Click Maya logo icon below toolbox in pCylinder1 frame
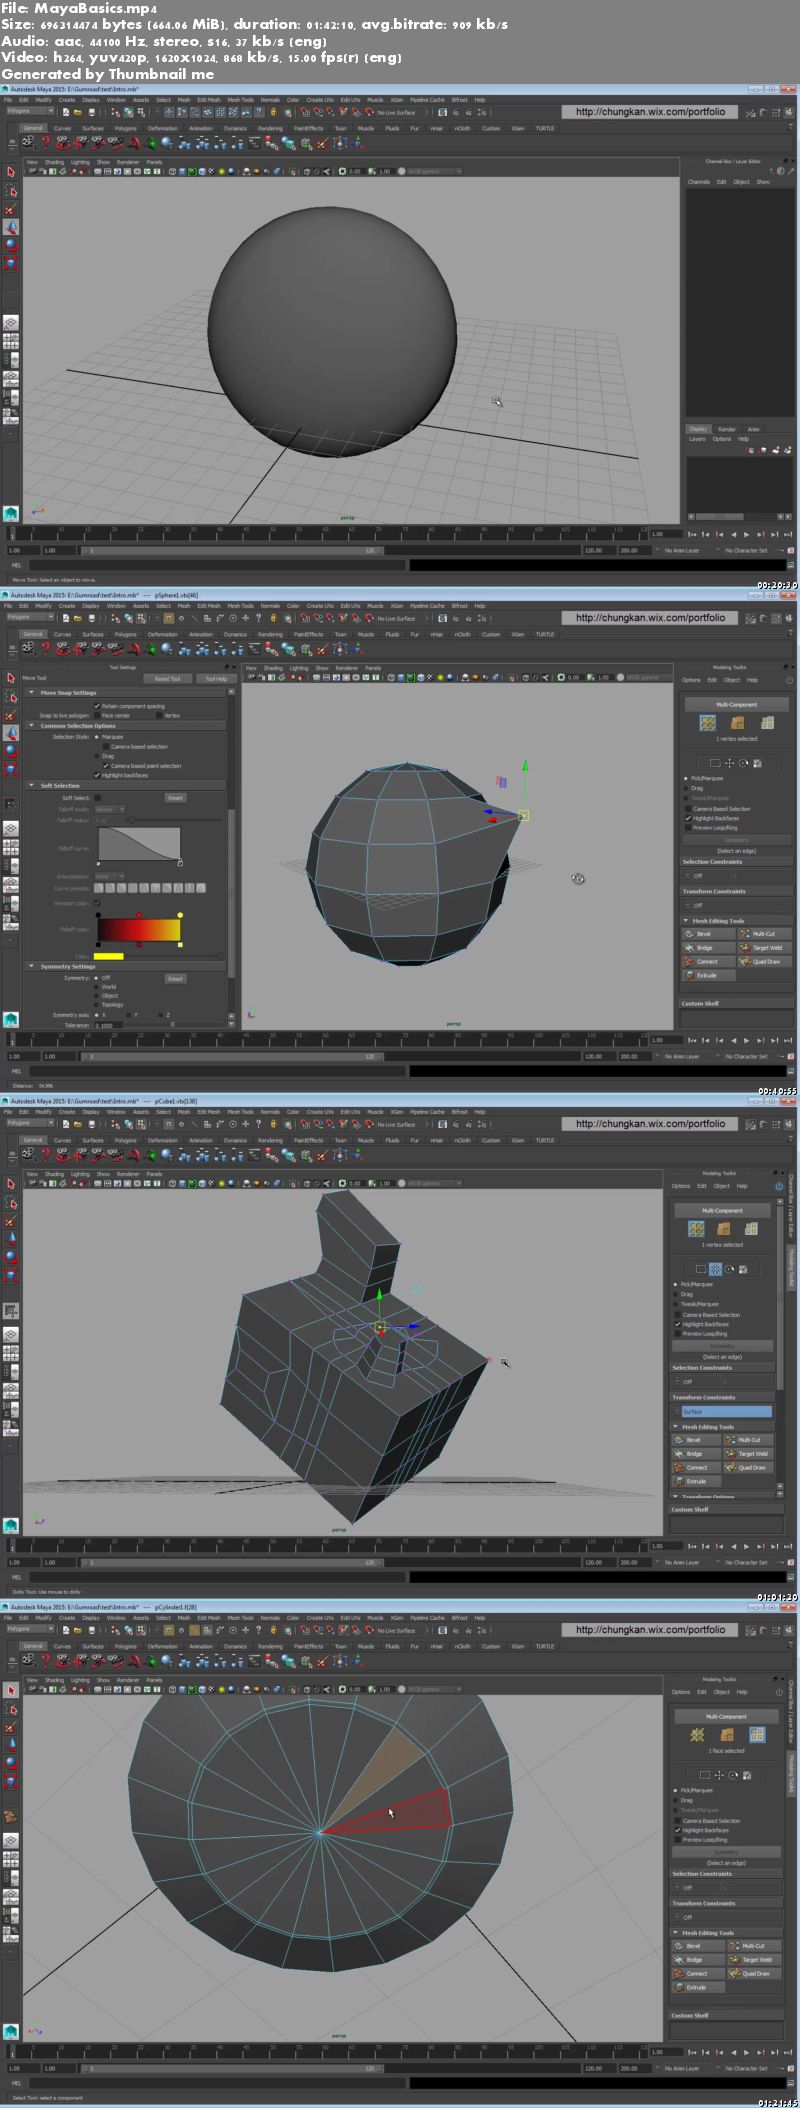Image resolution: width=800 pixels, height=2108 pixels. click(x=11, y=2031)
